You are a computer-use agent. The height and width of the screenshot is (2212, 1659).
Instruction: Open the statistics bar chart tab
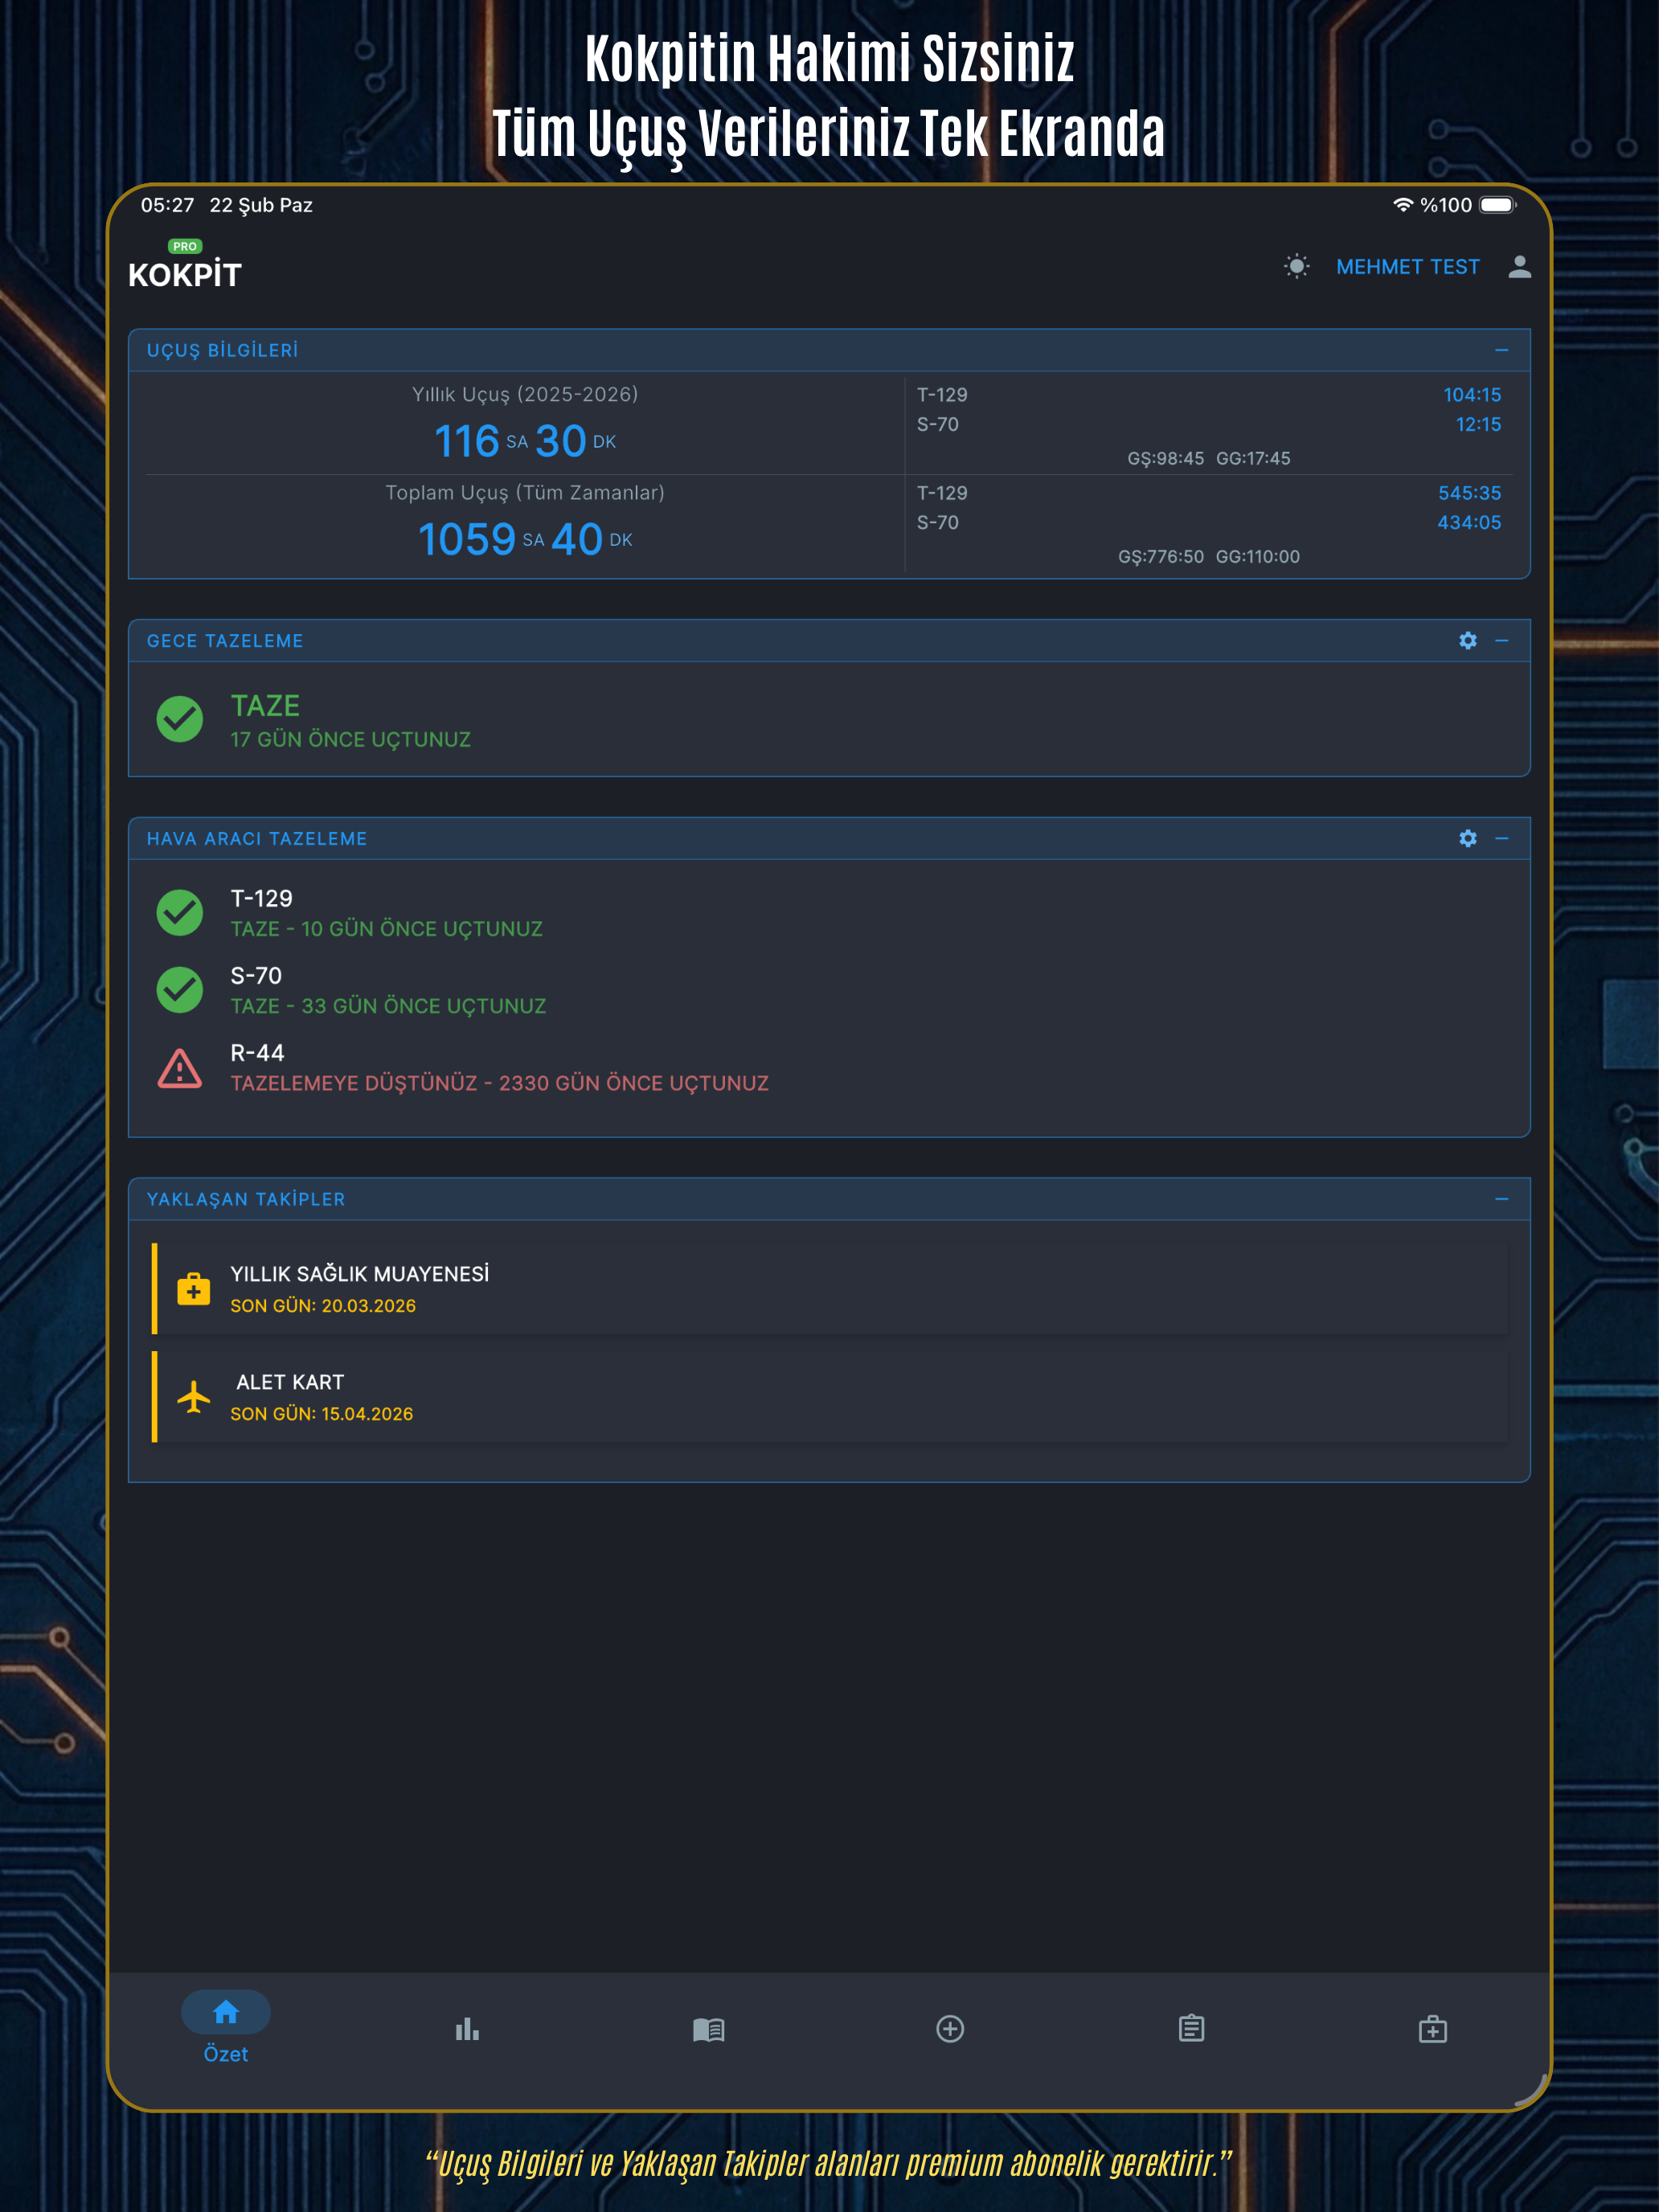[467, 2029]
